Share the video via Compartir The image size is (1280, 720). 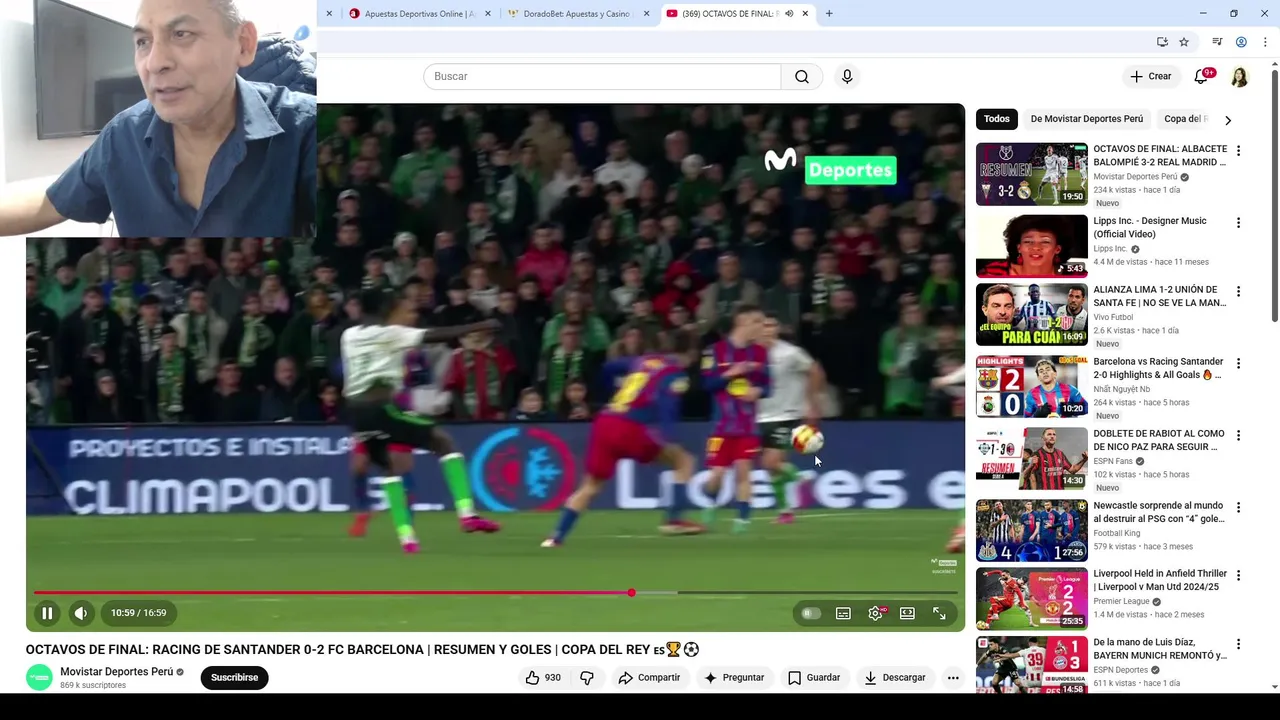pos(649,678)
